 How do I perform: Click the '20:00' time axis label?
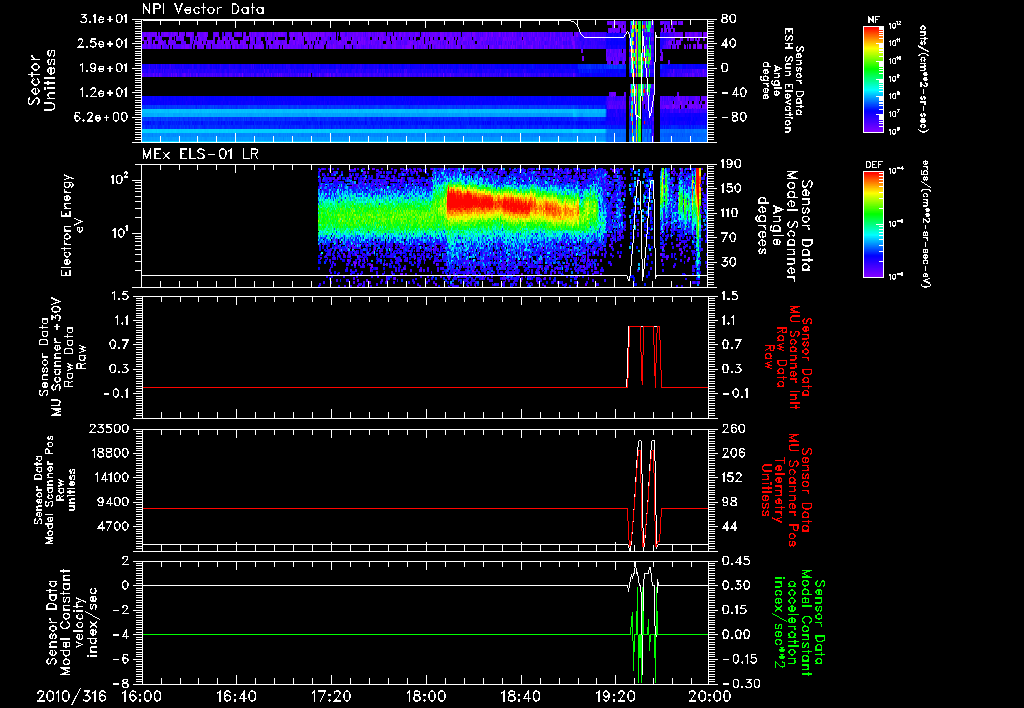[709, 696]
